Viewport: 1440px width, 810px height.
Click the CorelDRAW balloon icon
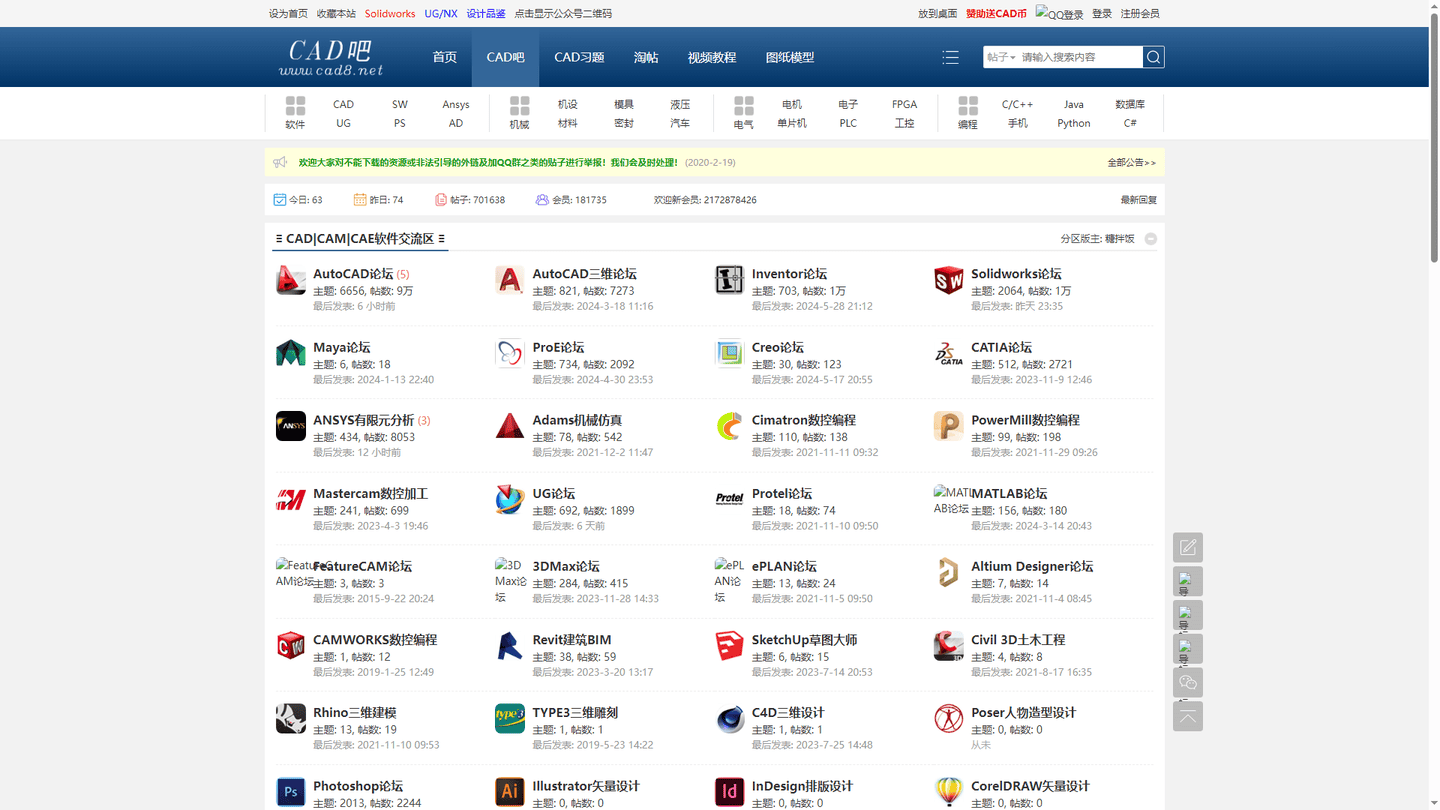click(x=948, y=792)
